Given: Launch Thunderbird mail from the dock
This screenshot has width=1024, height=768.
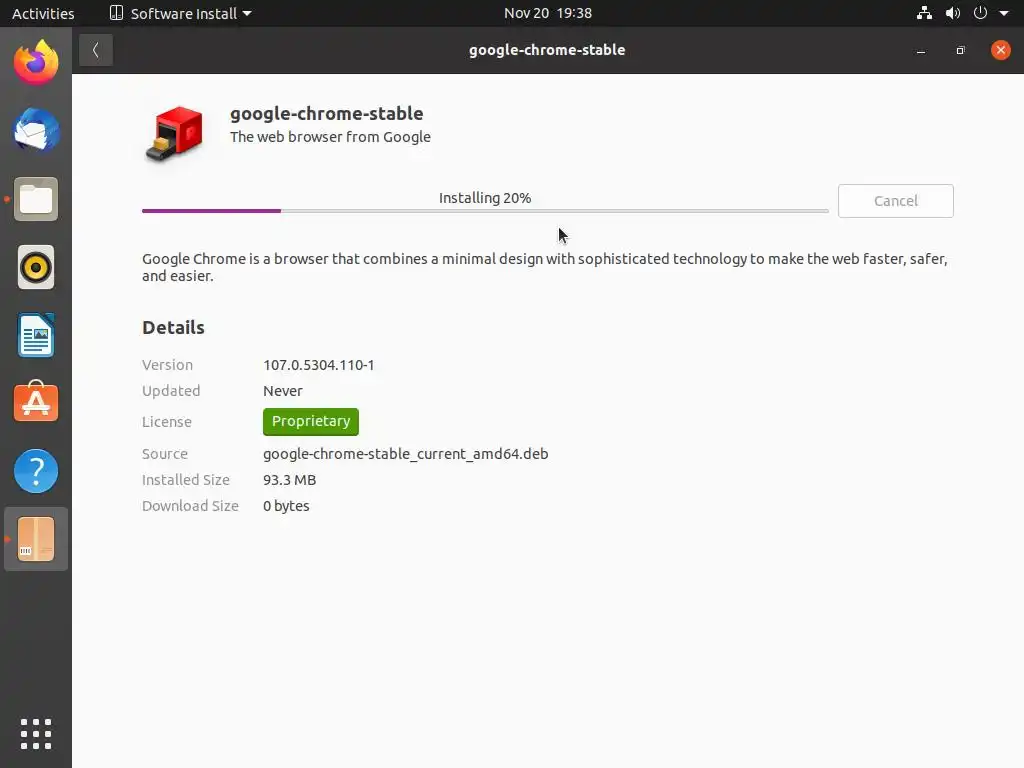Looking at the screenshot, I should point(36,131).
